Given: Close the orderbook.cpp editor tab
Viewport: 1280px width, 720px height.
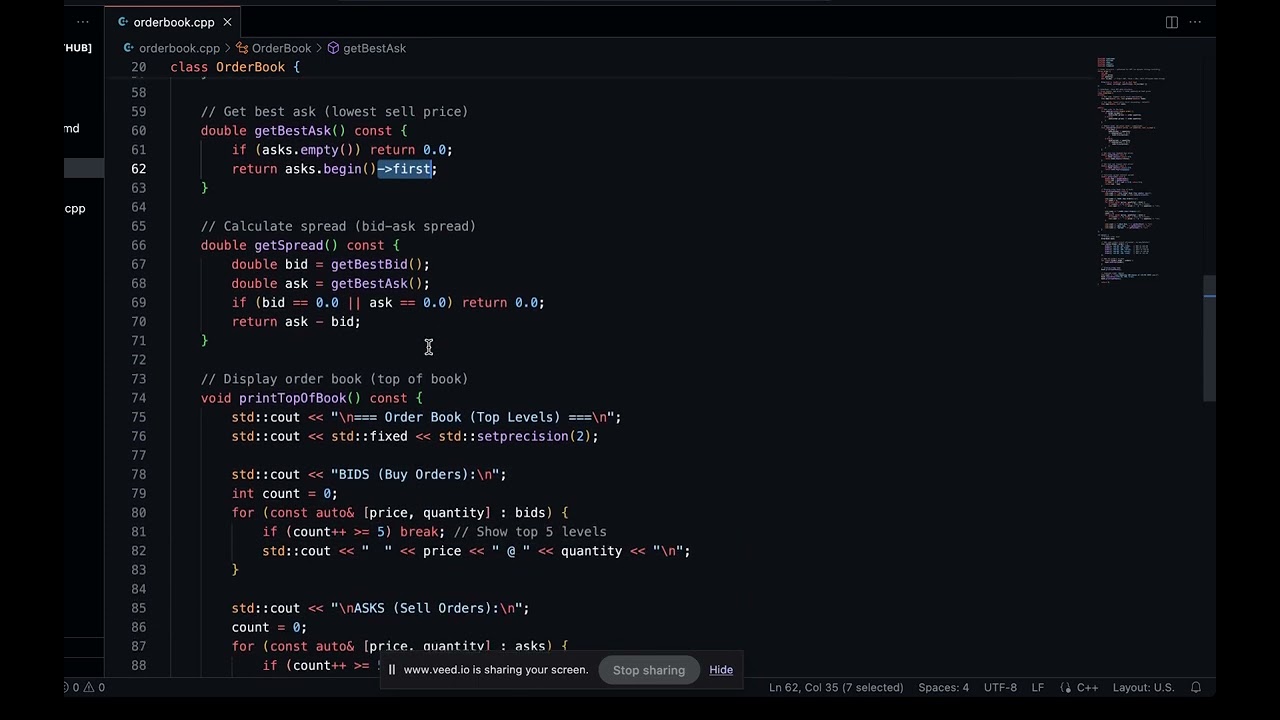Looking at the screenshot, I should [x=227, y=22].
